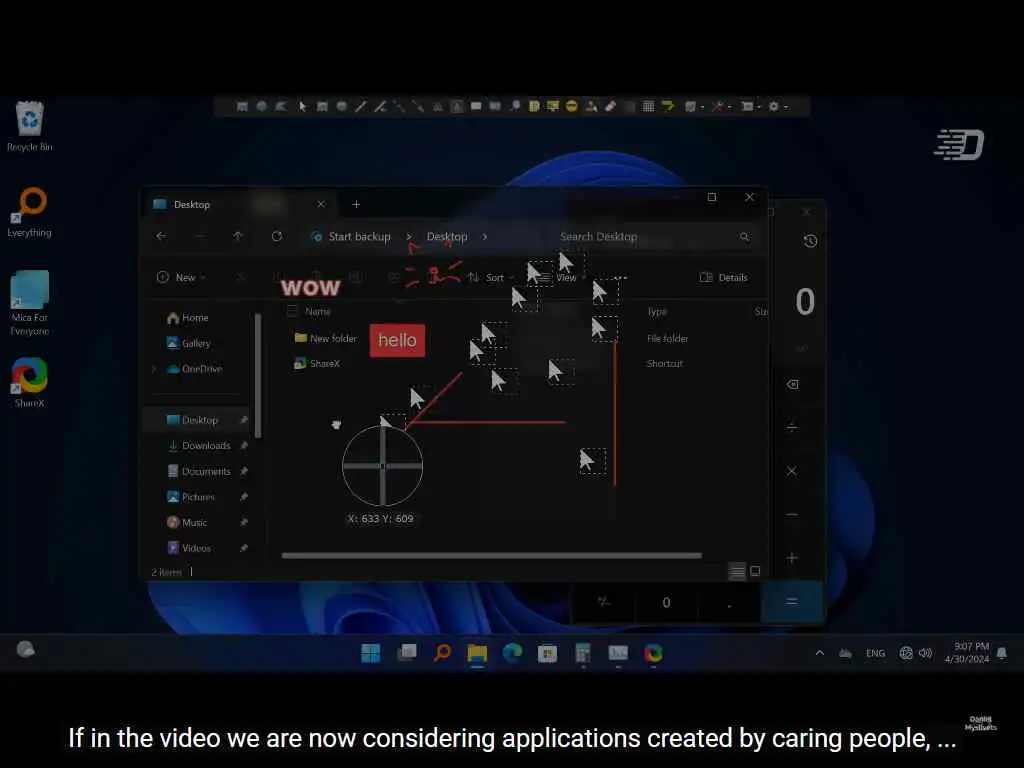Open the Recycle Bin desktop icon
This screenshot has width=1024, height=768.
click(x=29, y=127)
